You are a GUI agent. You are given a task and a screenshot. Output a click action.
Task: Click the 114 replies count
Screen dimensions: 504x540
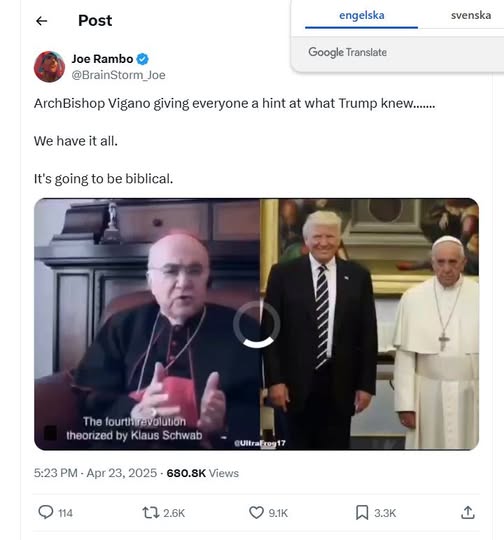point(65,513)
